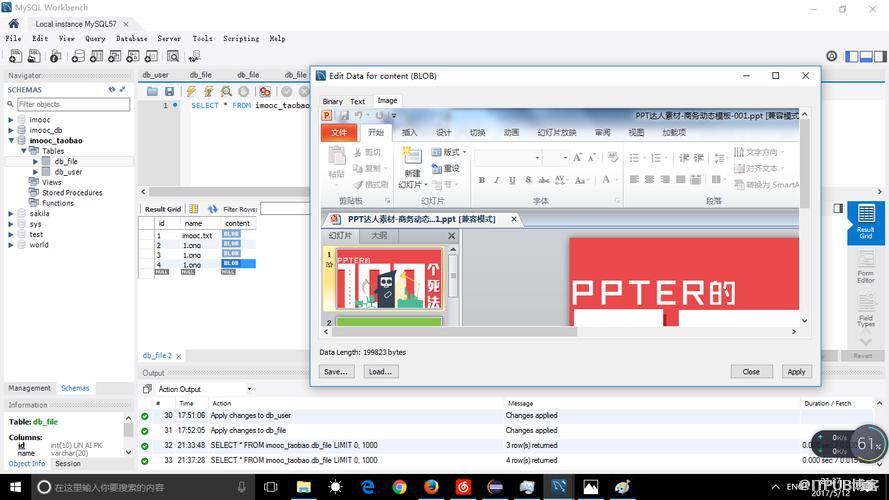
Task: Commit transaction checkmark icon
Action: (287, 91)
